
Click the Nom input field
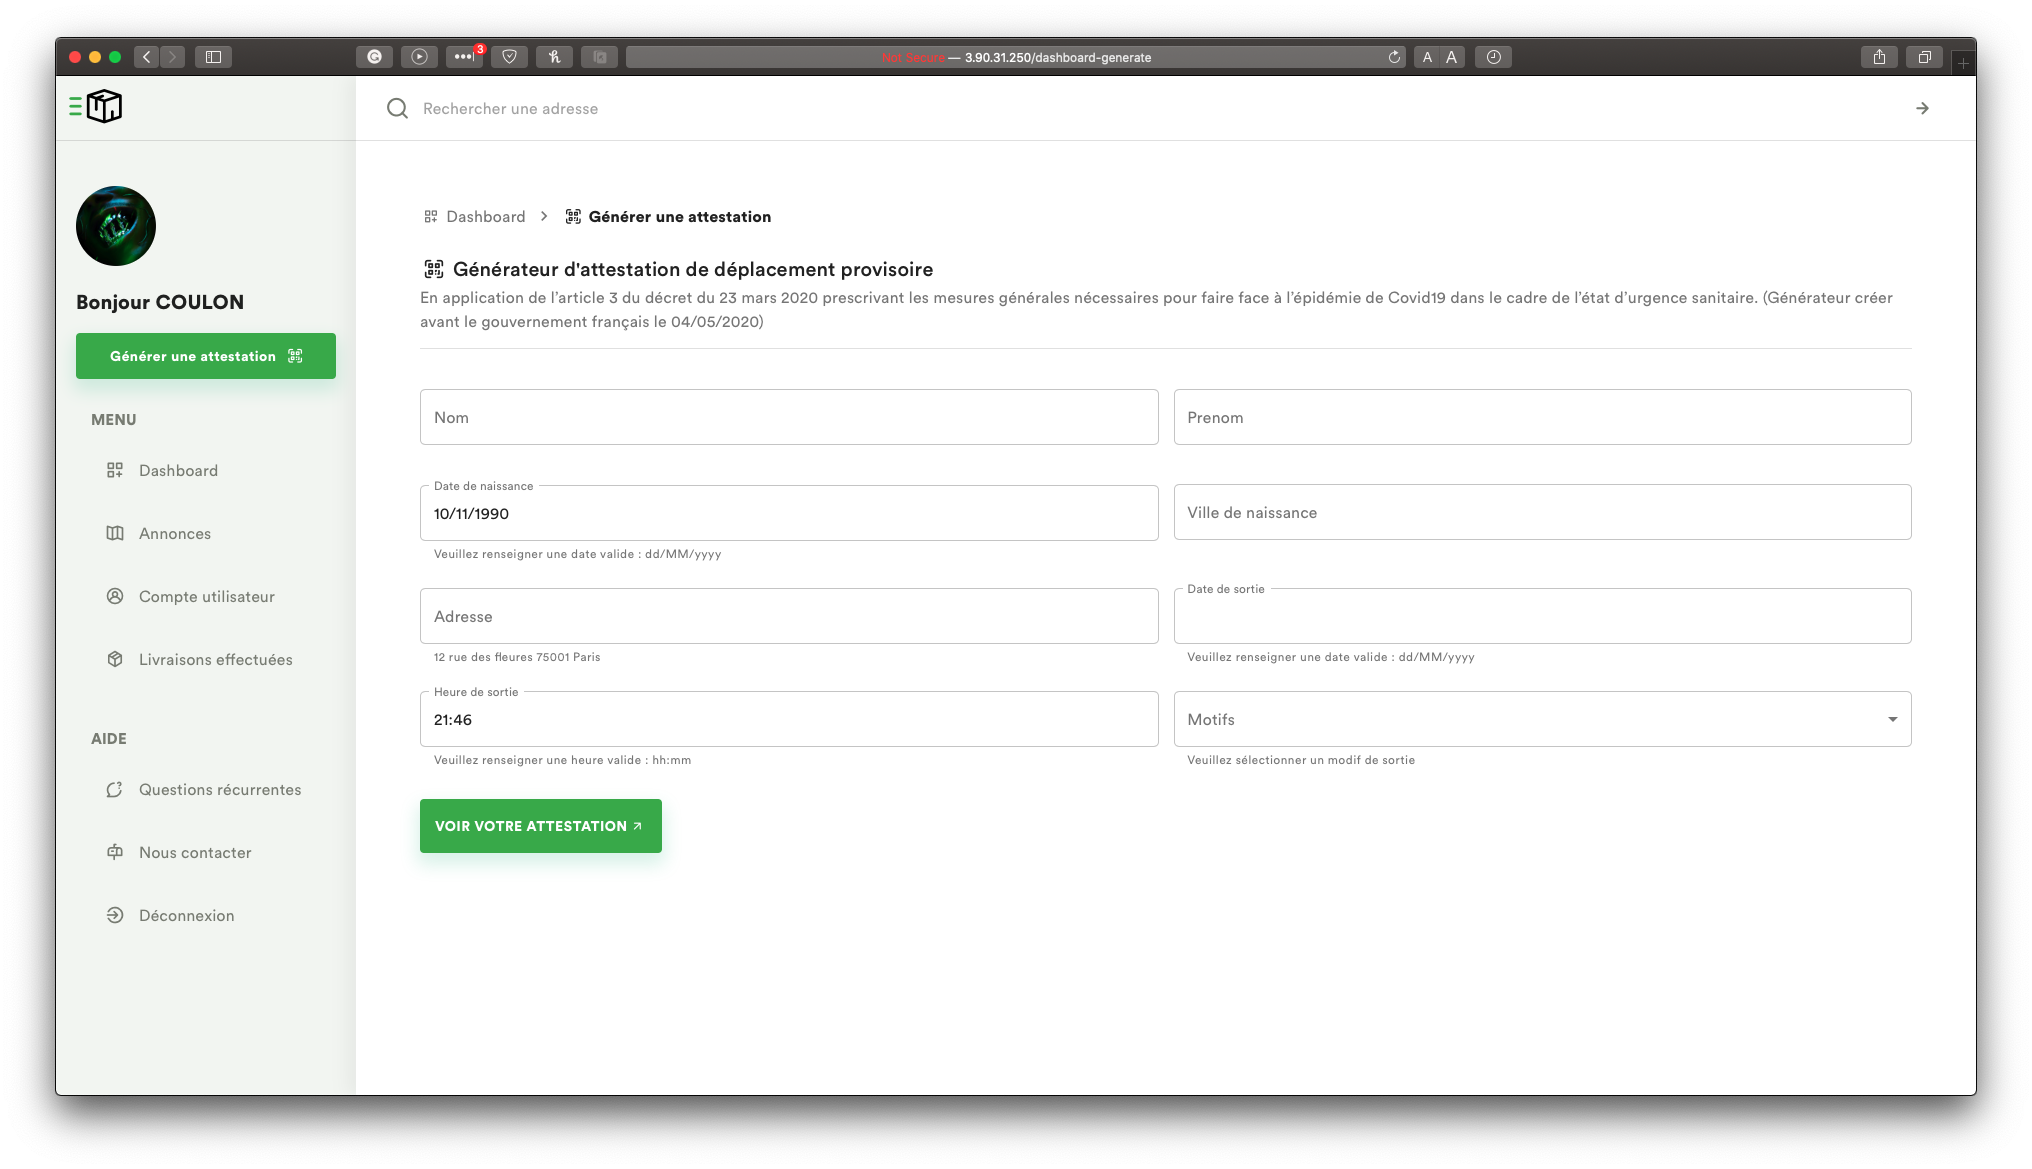click(788, 417)
